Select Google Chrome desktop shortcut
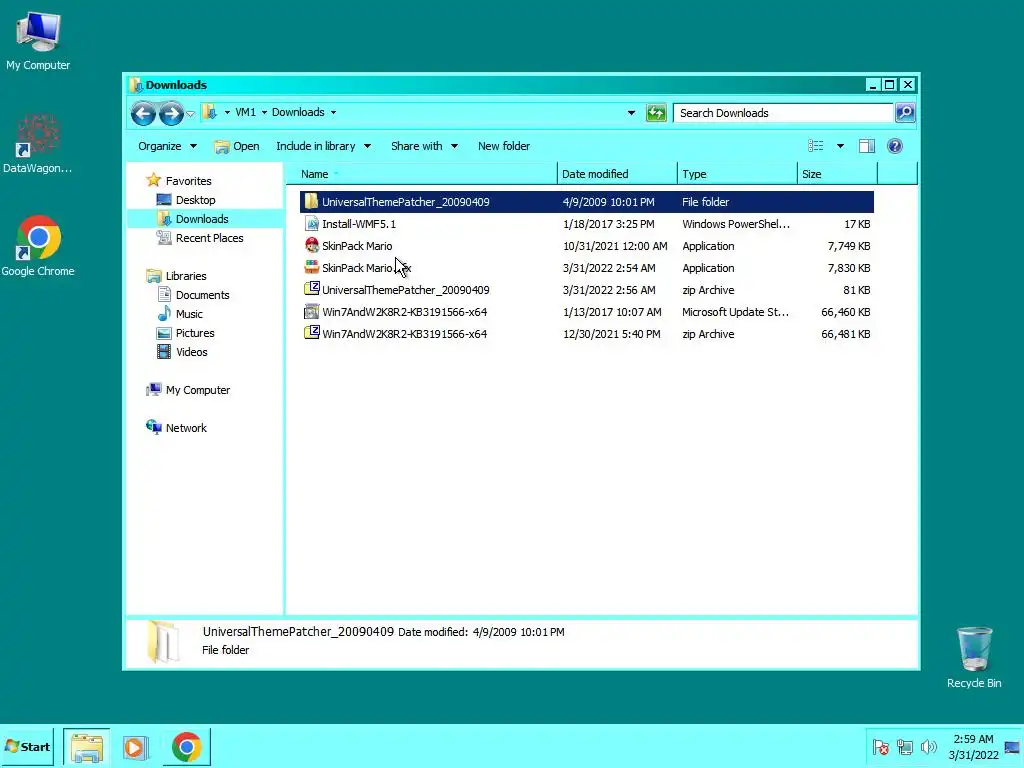Screen dimensions: 1024x768 pyautogui.click(x=38, y=246)
